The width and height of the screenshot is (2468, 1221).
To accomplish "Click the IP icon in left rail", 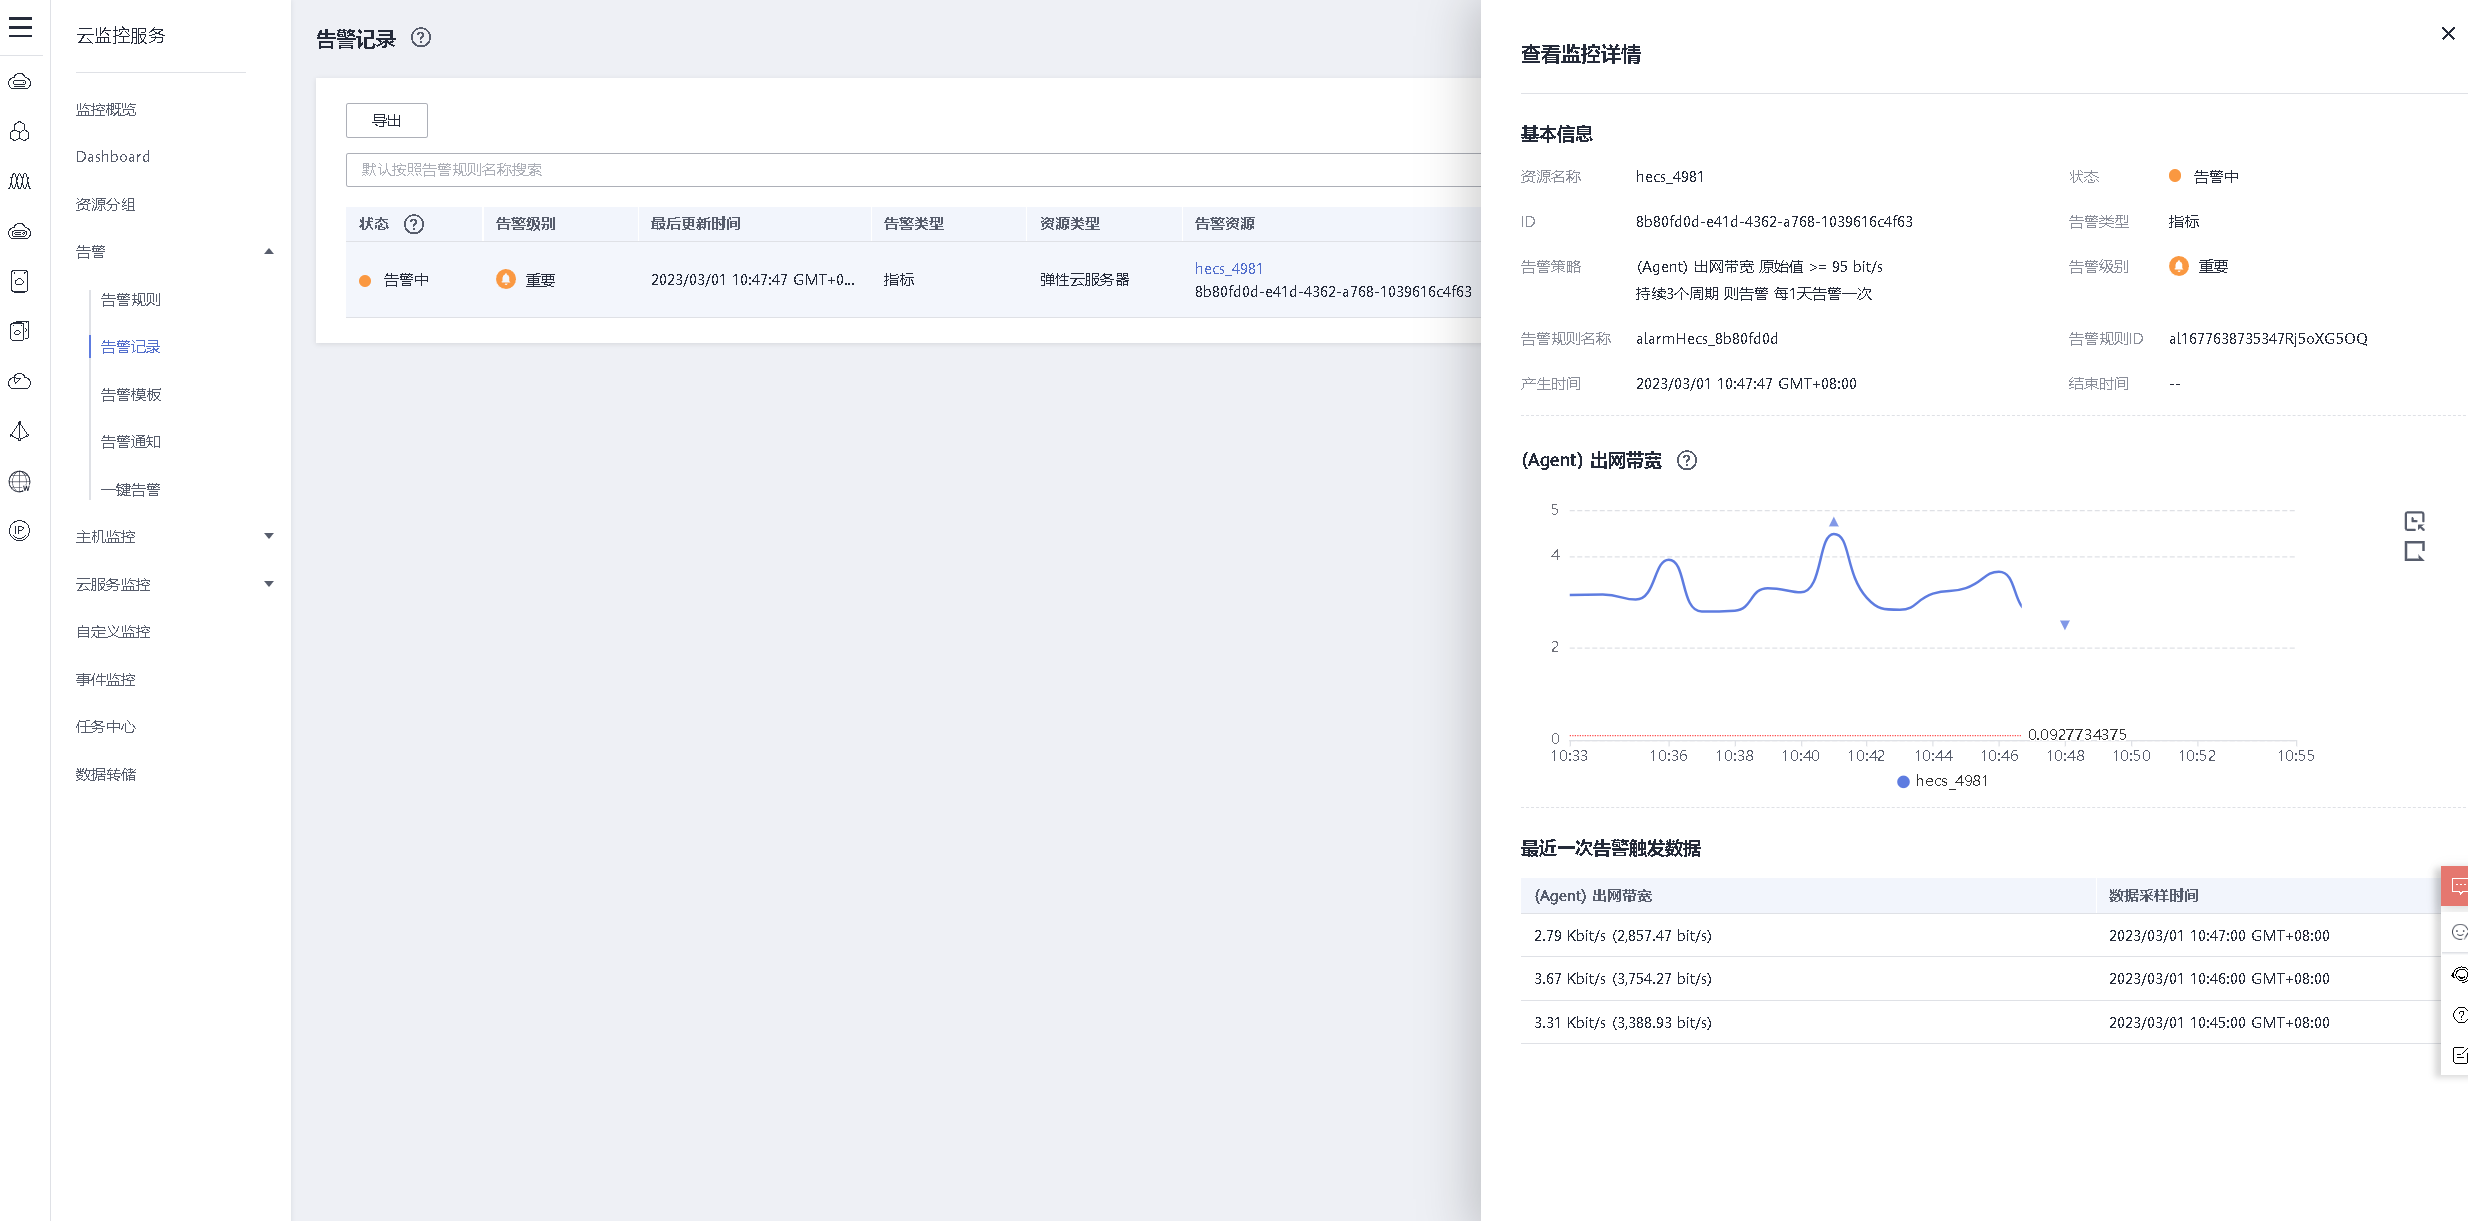I will (x=20, y=531).
